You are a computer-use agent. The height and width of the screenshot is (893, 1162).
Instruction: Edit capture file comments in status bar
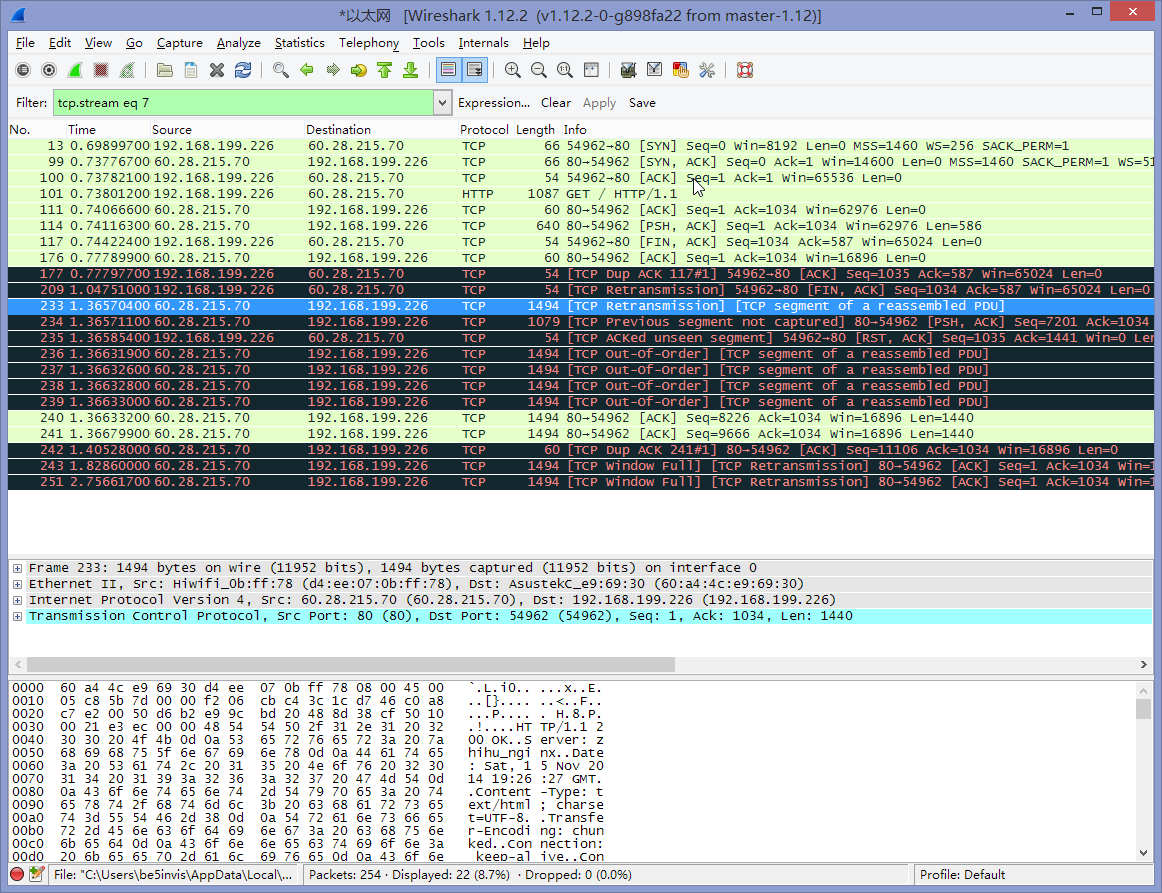[x=36, y=874]
